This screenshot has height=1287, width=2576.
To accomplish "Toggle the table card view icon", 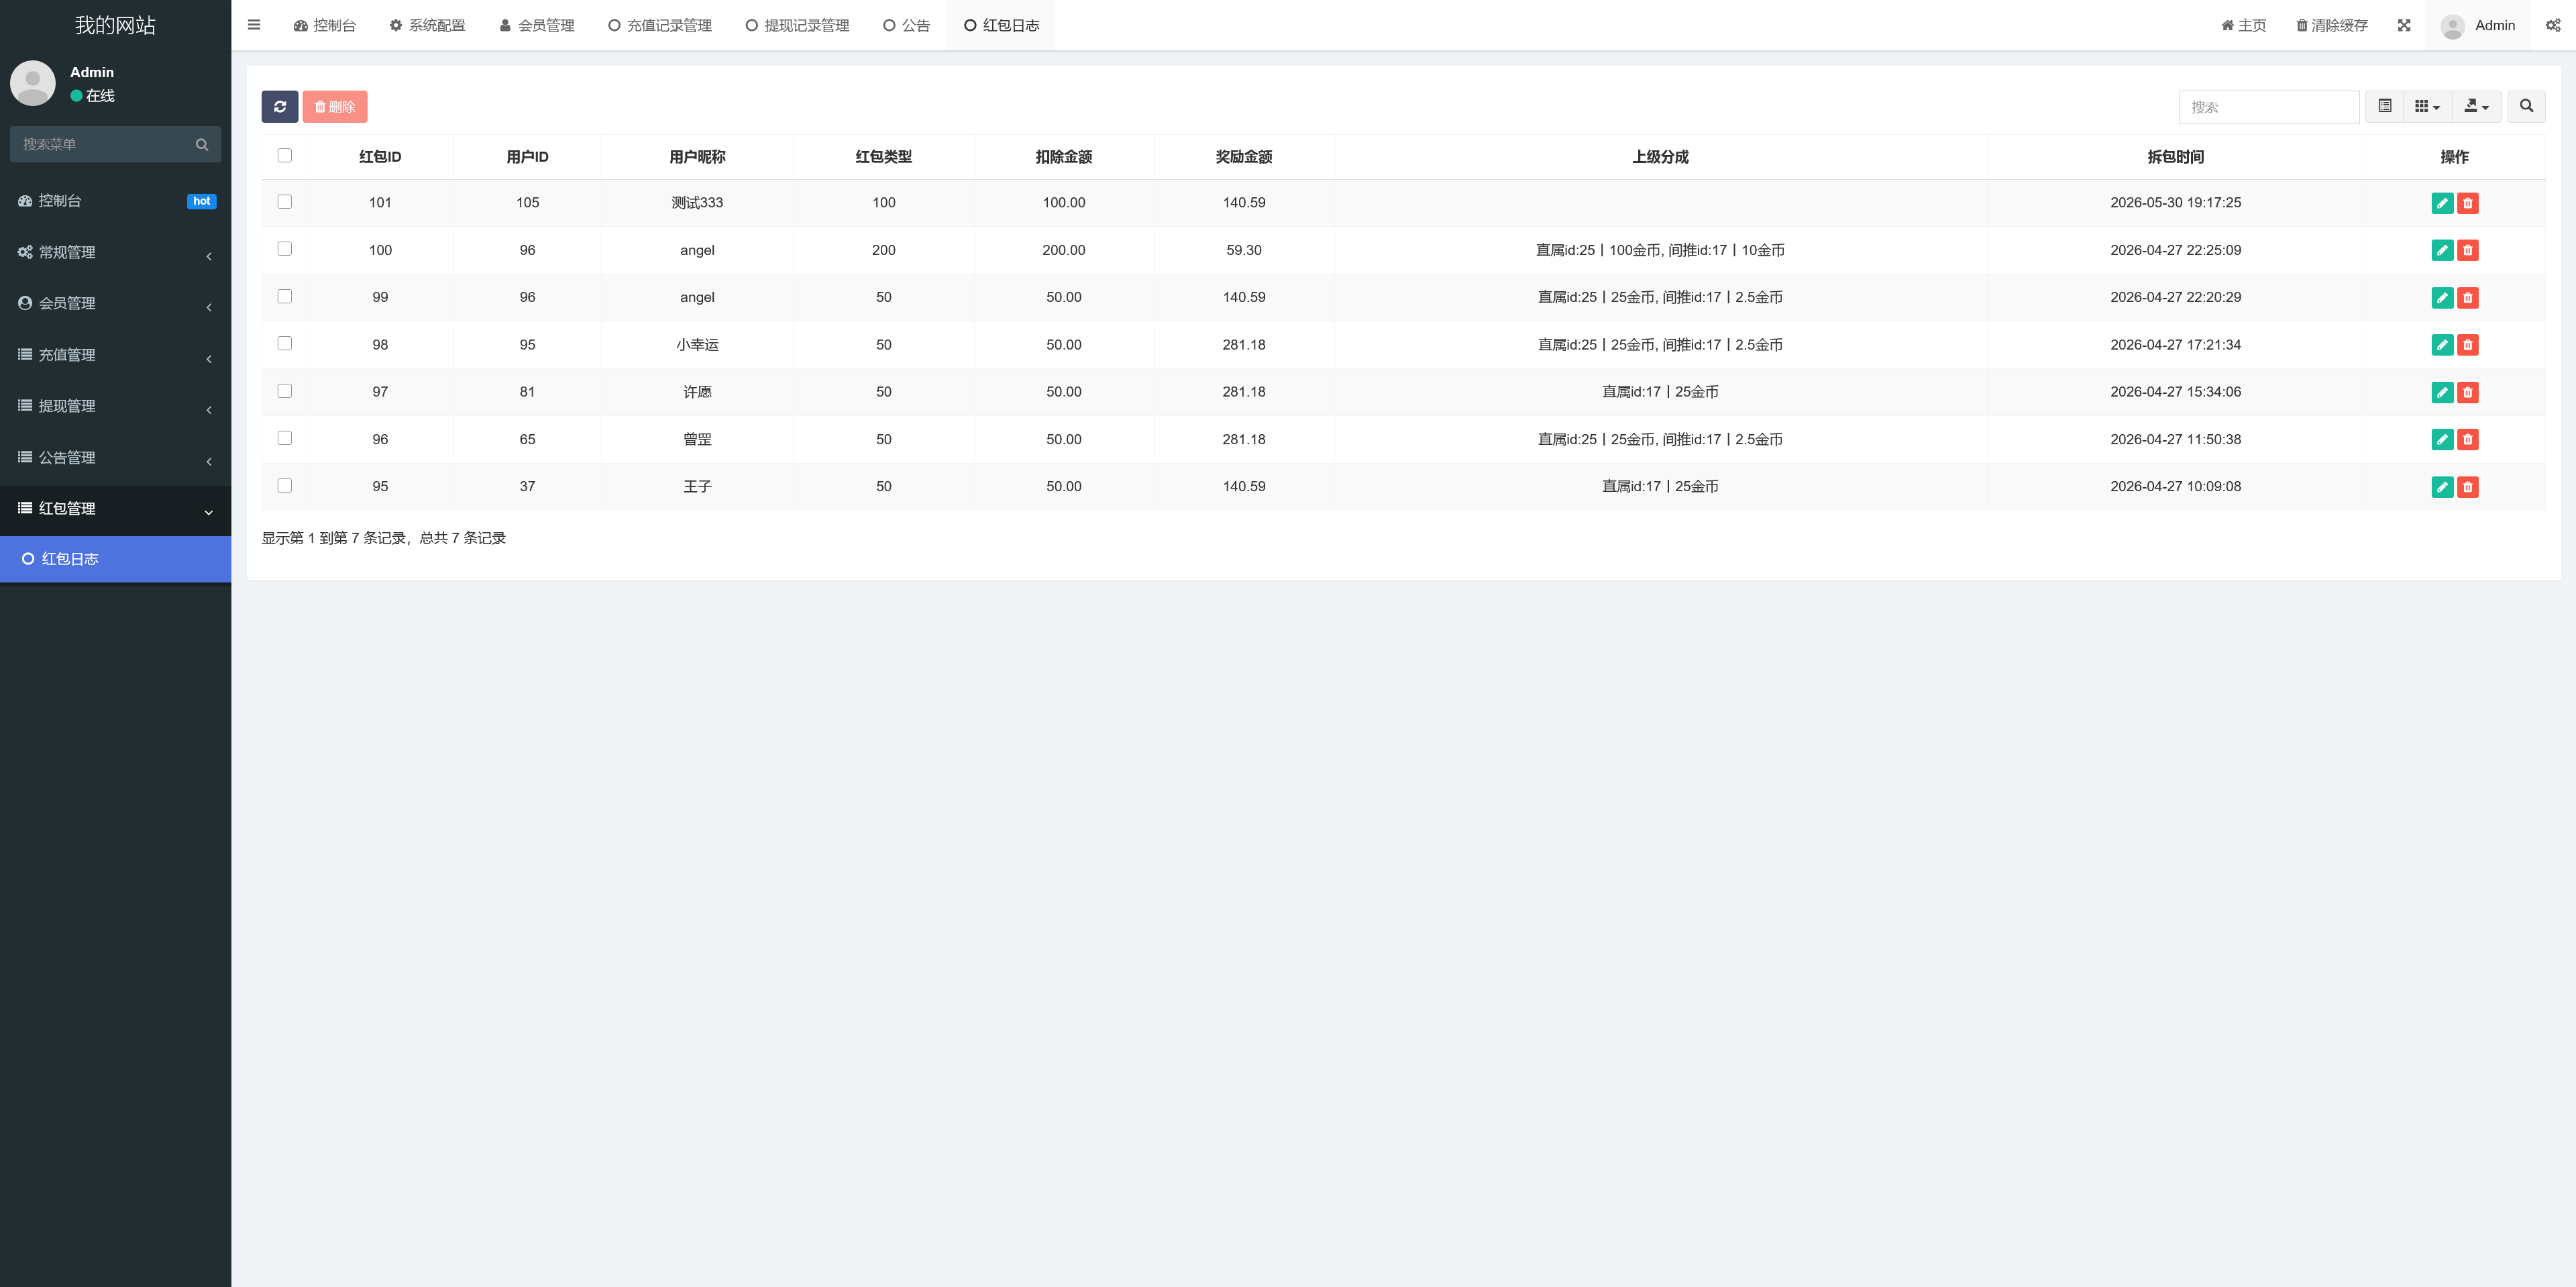I will tap(2385, 106).
